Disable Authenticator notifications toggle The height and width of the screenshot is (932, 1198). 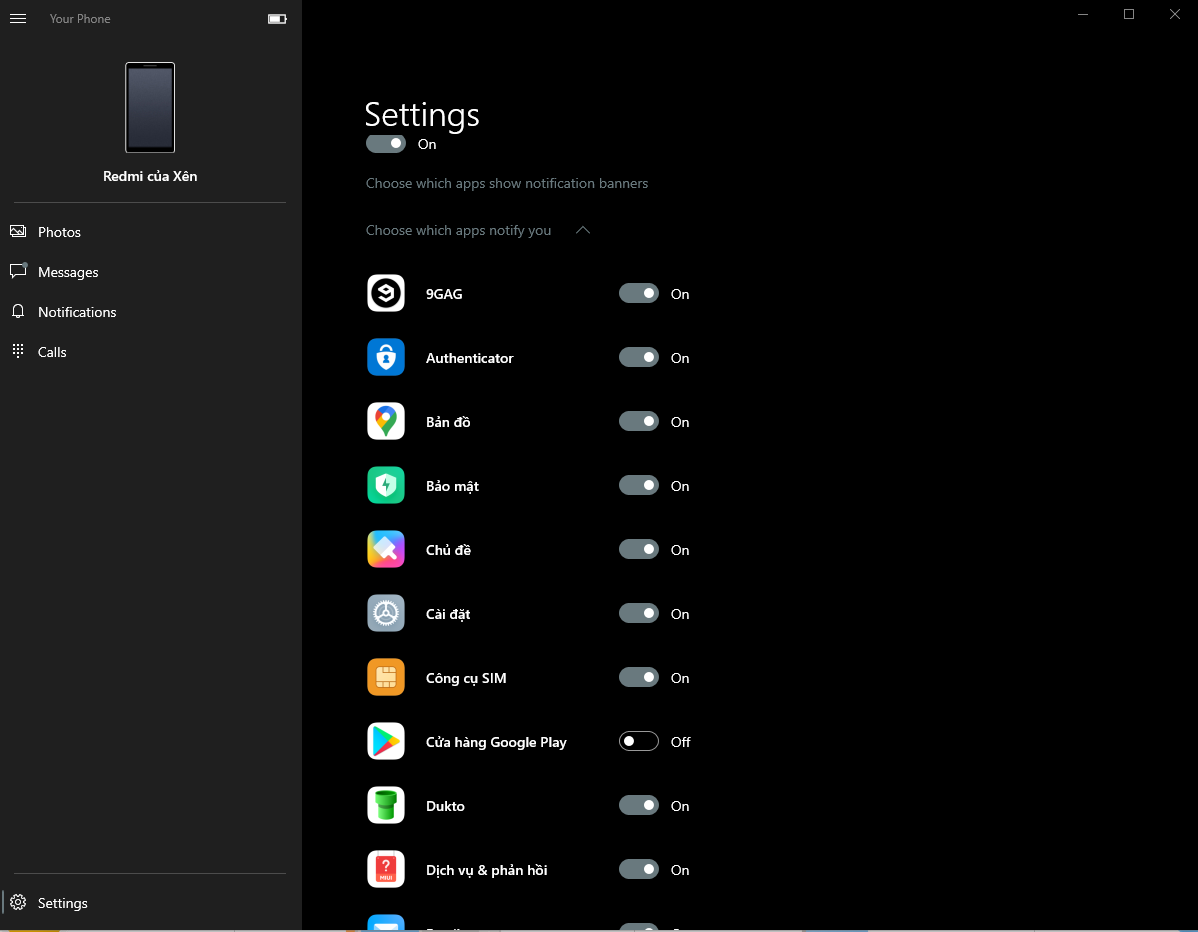click(639, 358)
